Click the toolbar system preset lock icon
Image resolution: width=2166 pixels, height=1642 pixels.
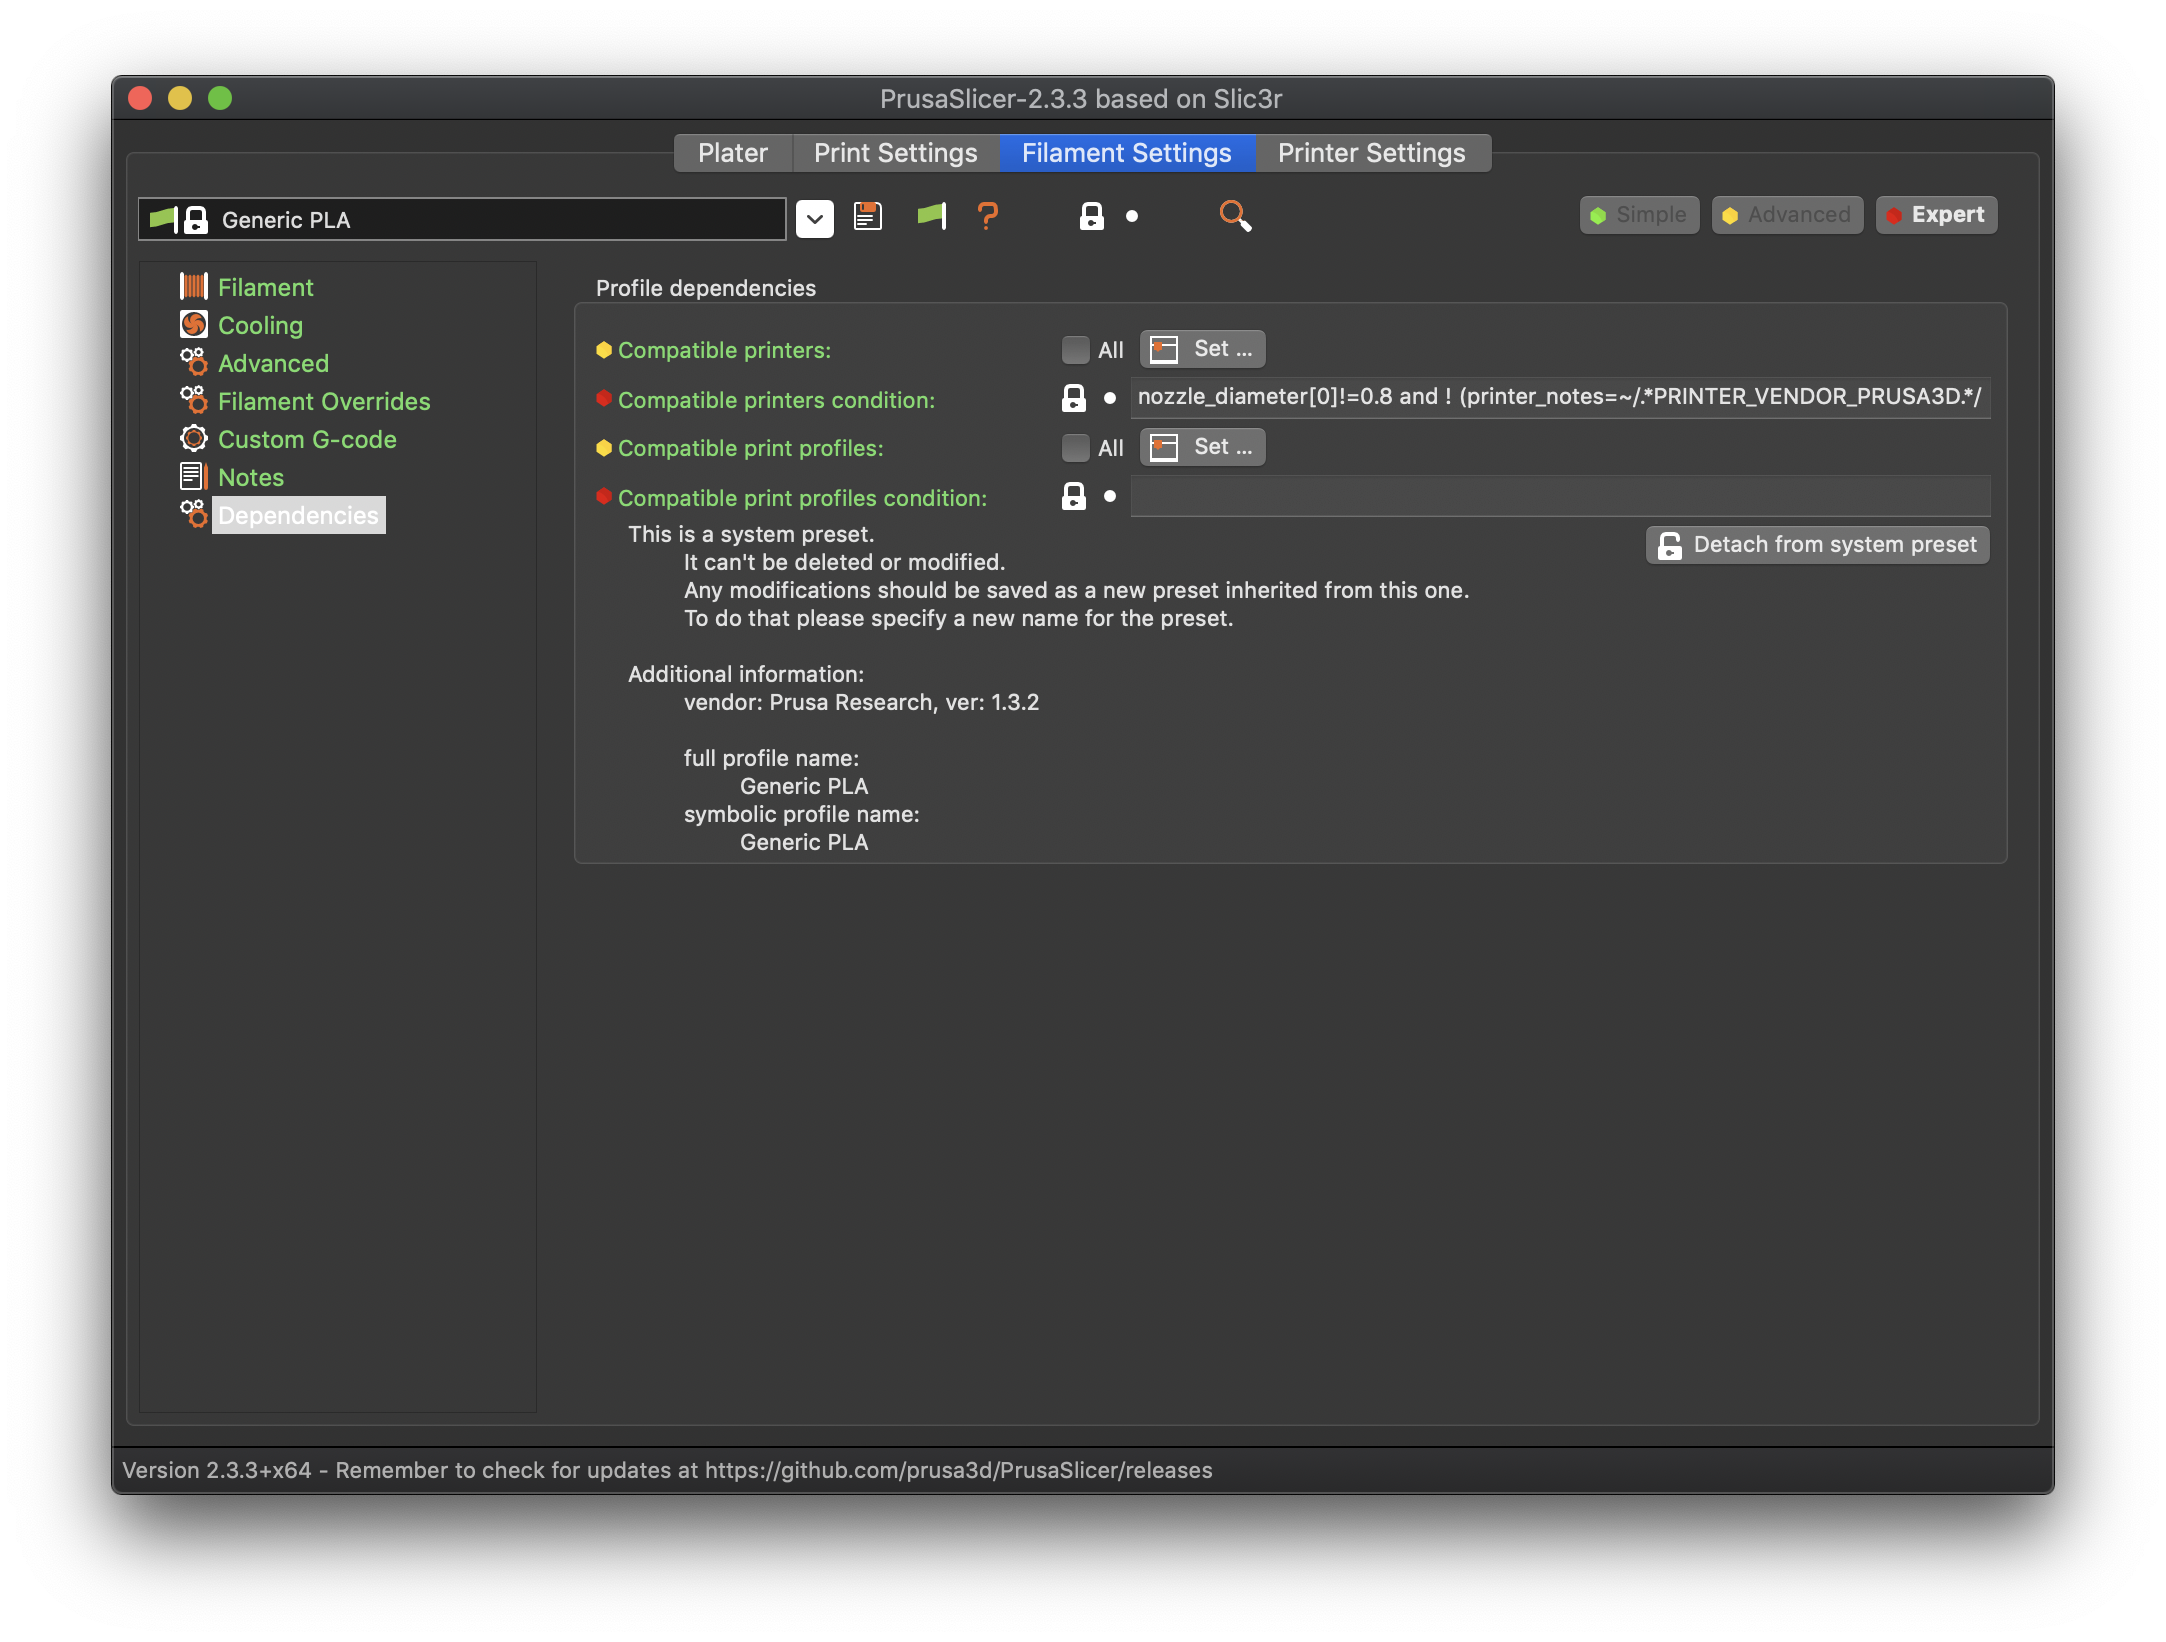[x=1091, y=216]
